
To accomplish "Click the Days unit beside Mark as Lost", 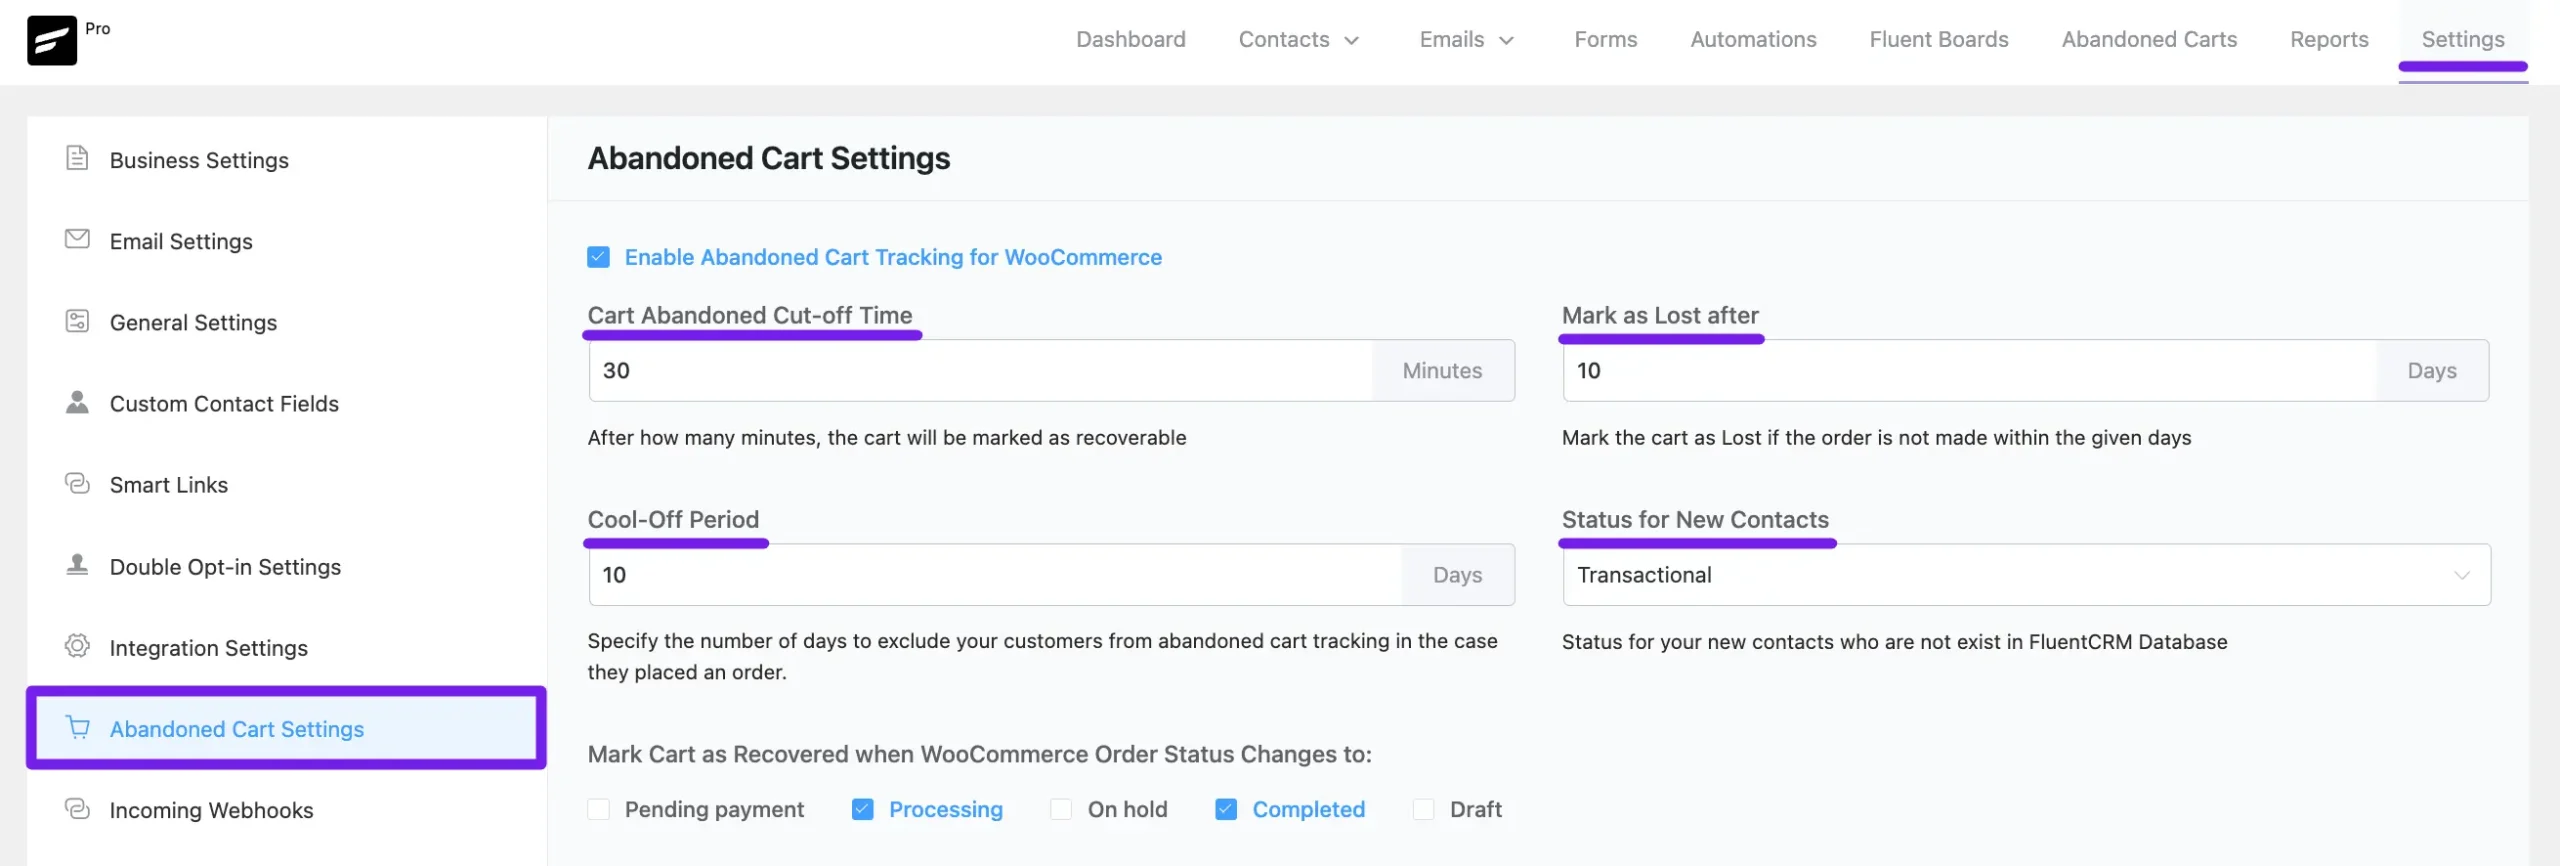I will coord(2432,371).
